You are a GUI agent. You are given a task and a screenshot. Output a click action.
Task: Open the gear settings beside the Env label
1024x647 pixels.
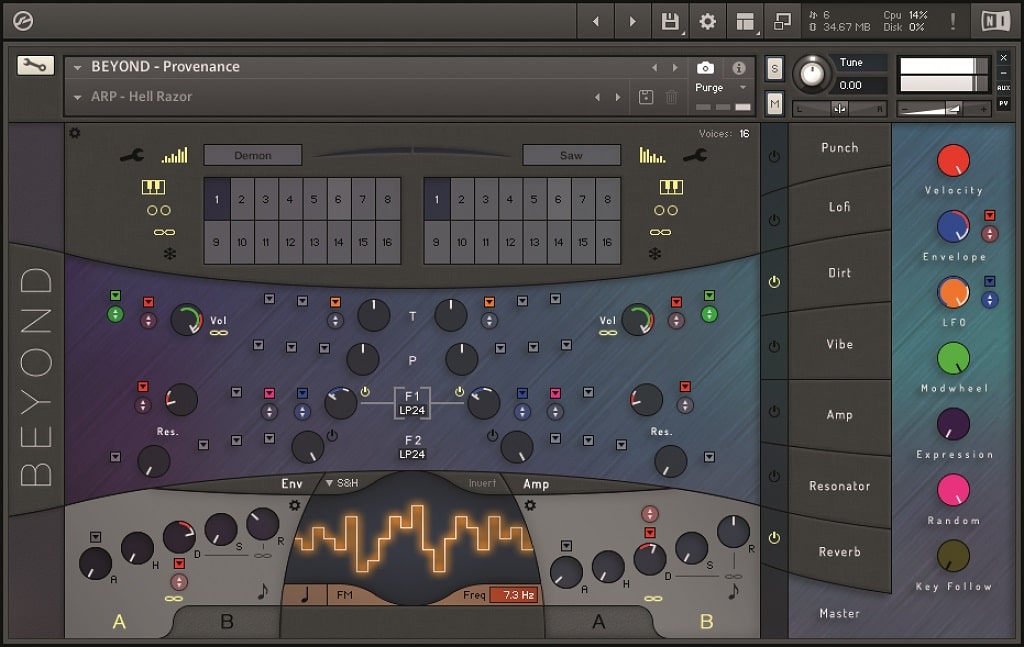point(295,505)
